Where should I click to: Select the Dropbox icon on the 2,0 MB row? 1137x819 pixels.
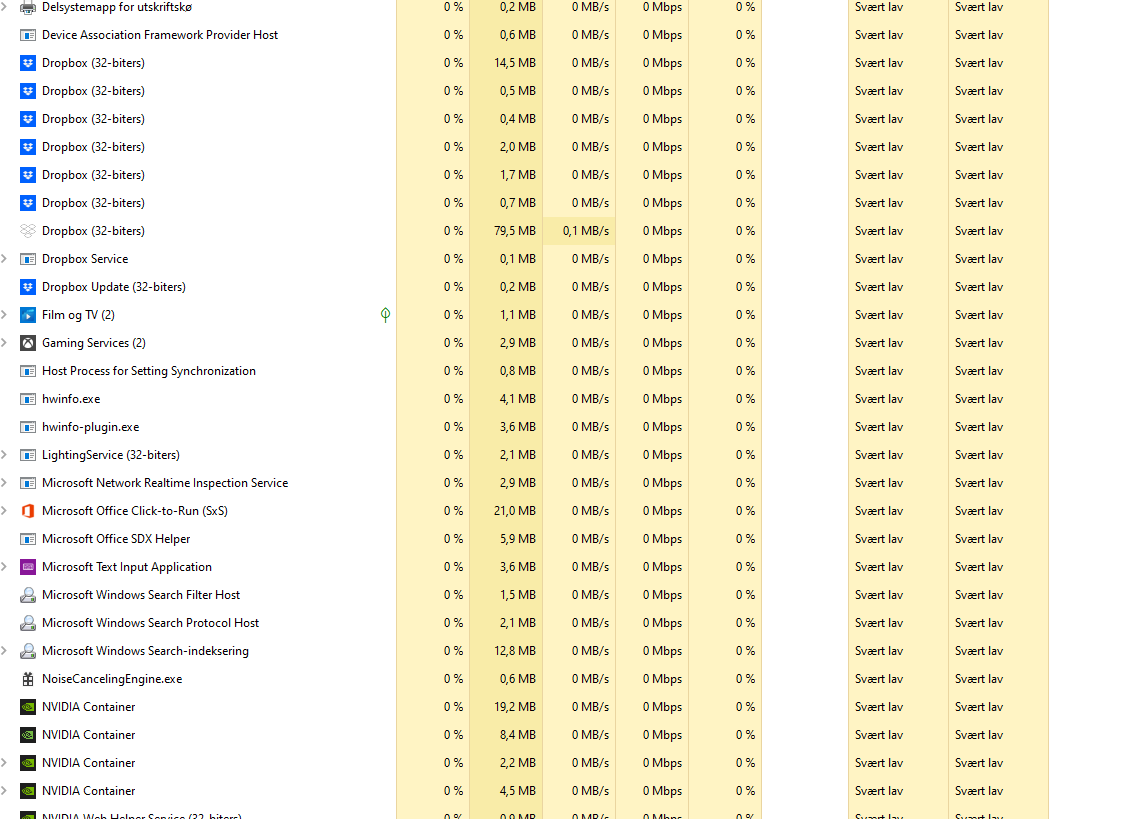(x=28, y=147)
